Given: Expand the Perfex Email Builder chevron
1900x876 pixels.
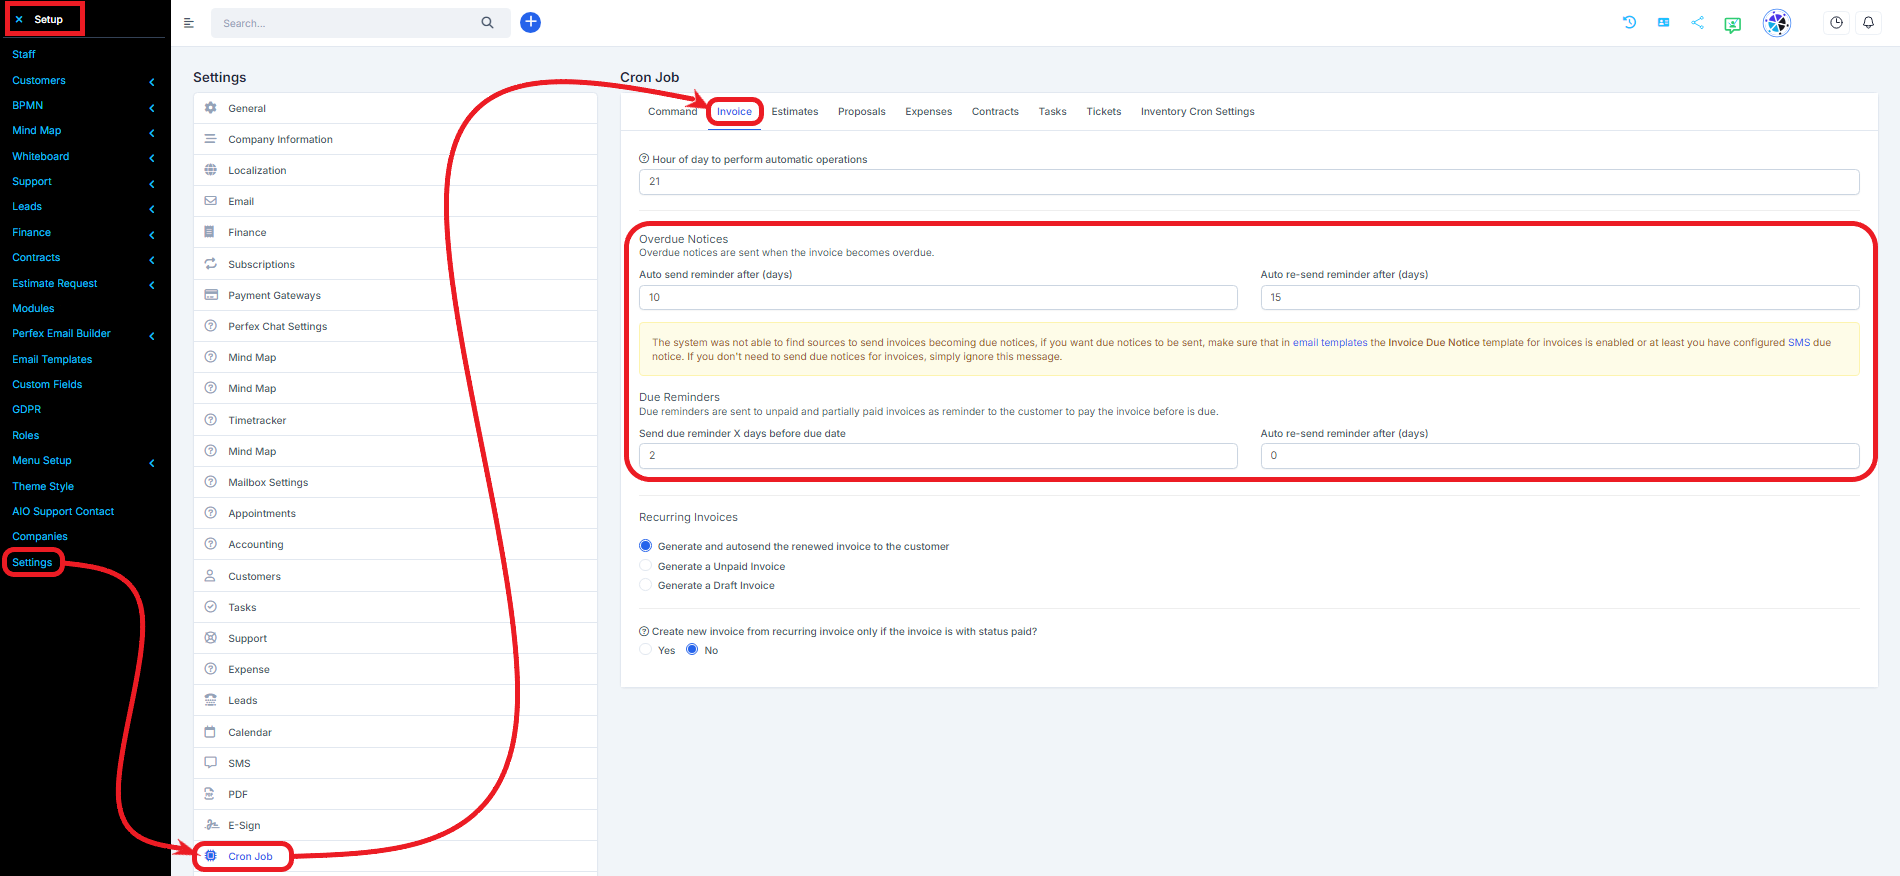Looking at the screenshot, I should pos(152,336).
